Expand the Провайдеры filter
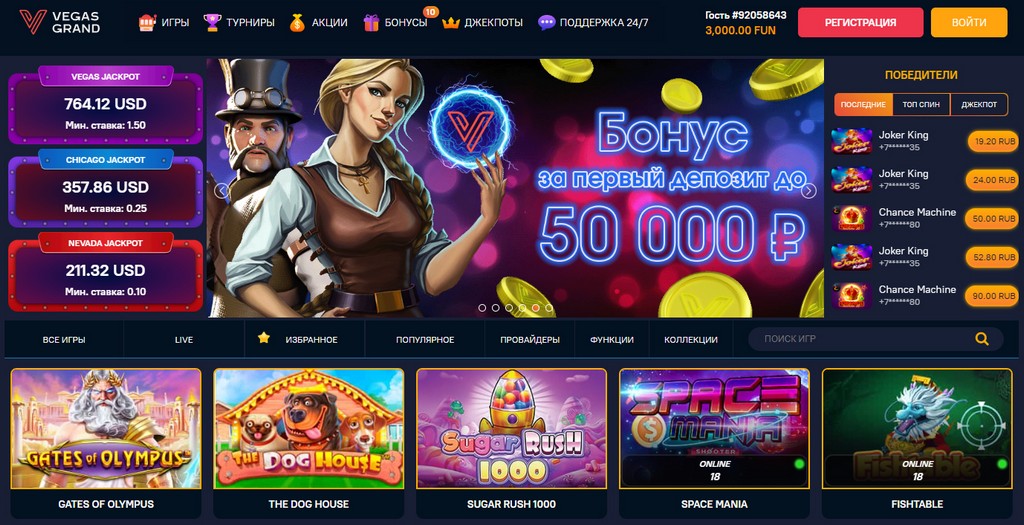Viewport: 1024px width, 525px height. pyautogui.click(x=530, y=340)
